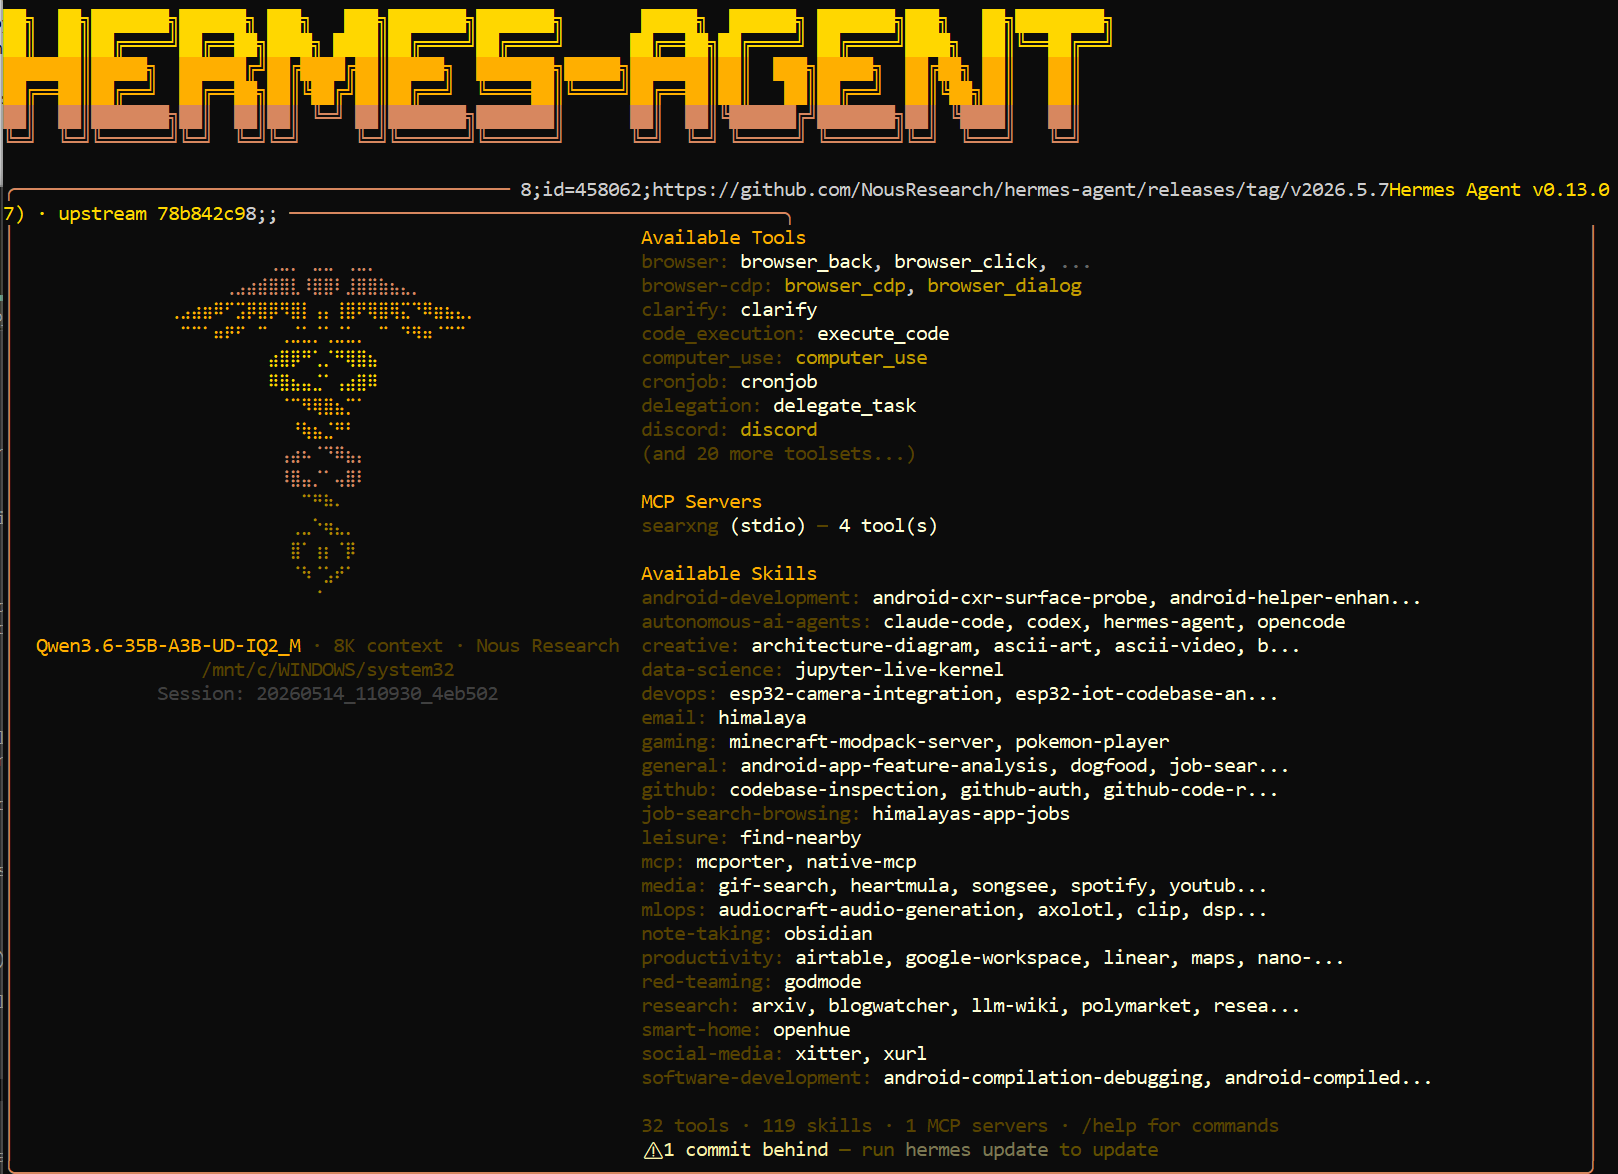
Task: Click the "Session: 20260514_110930_4eb502" line
Action: tap(327, 694)
